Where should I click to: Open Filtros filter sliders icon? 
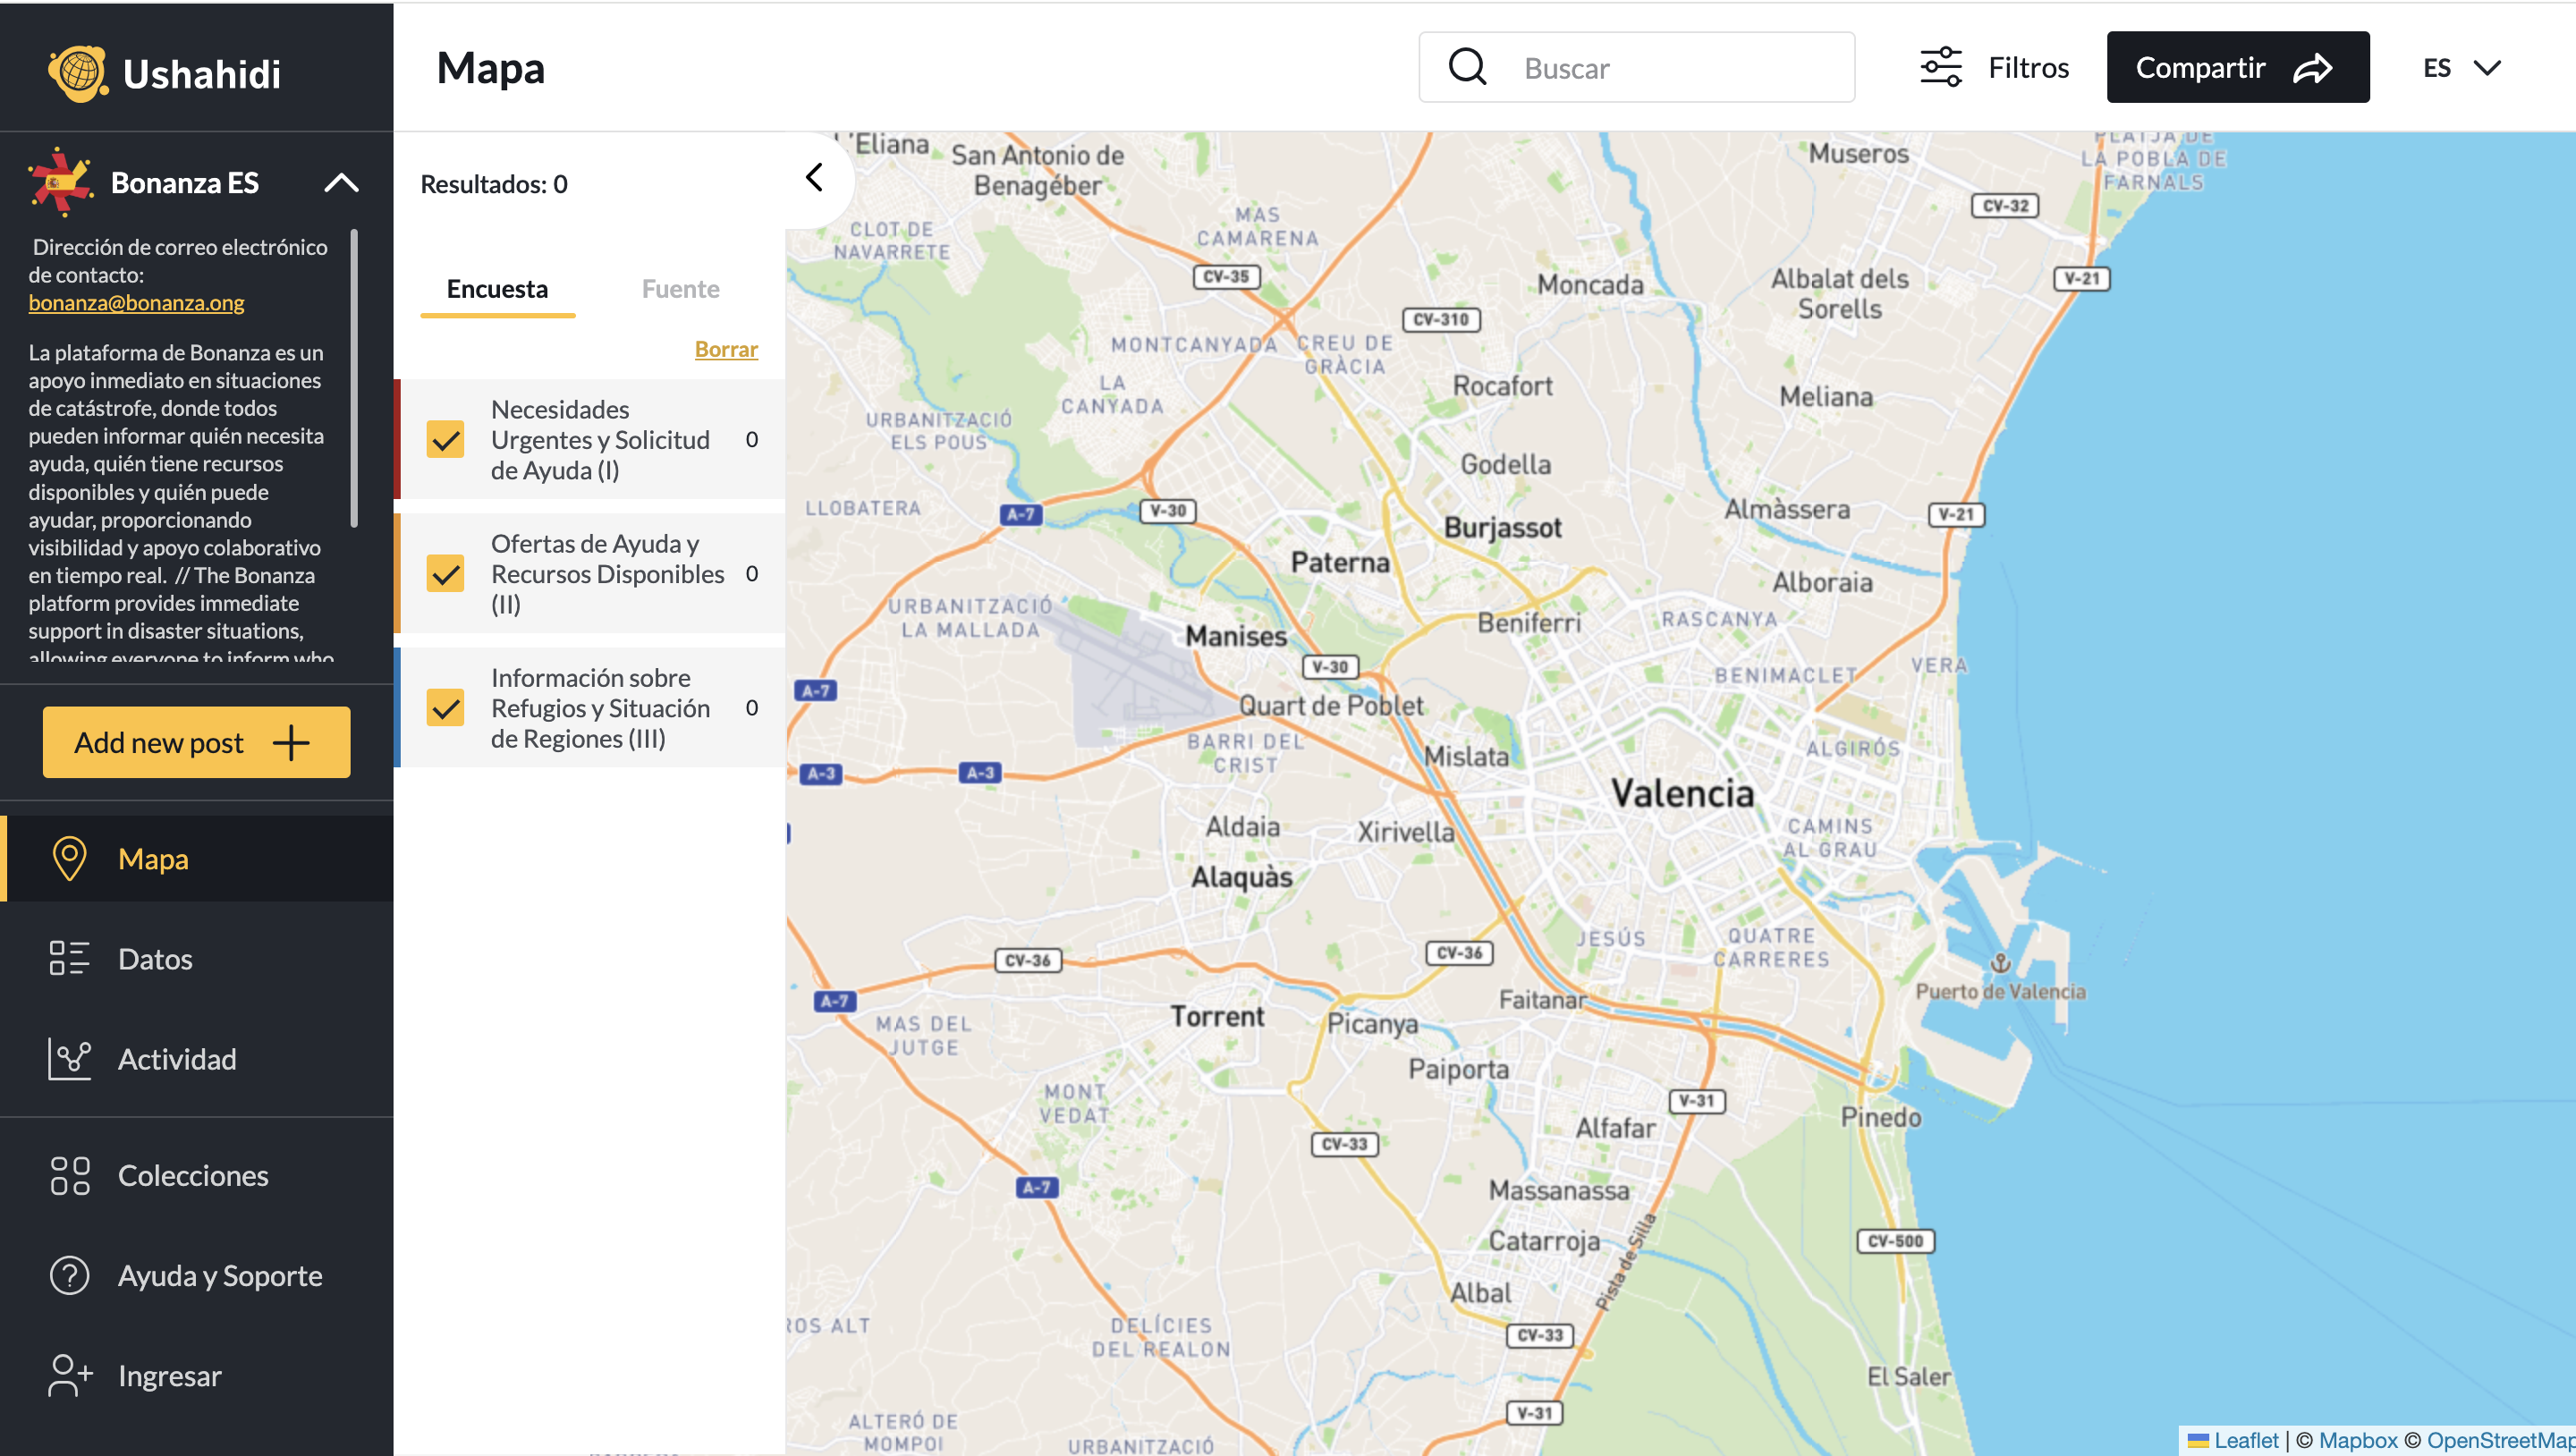1940,67
